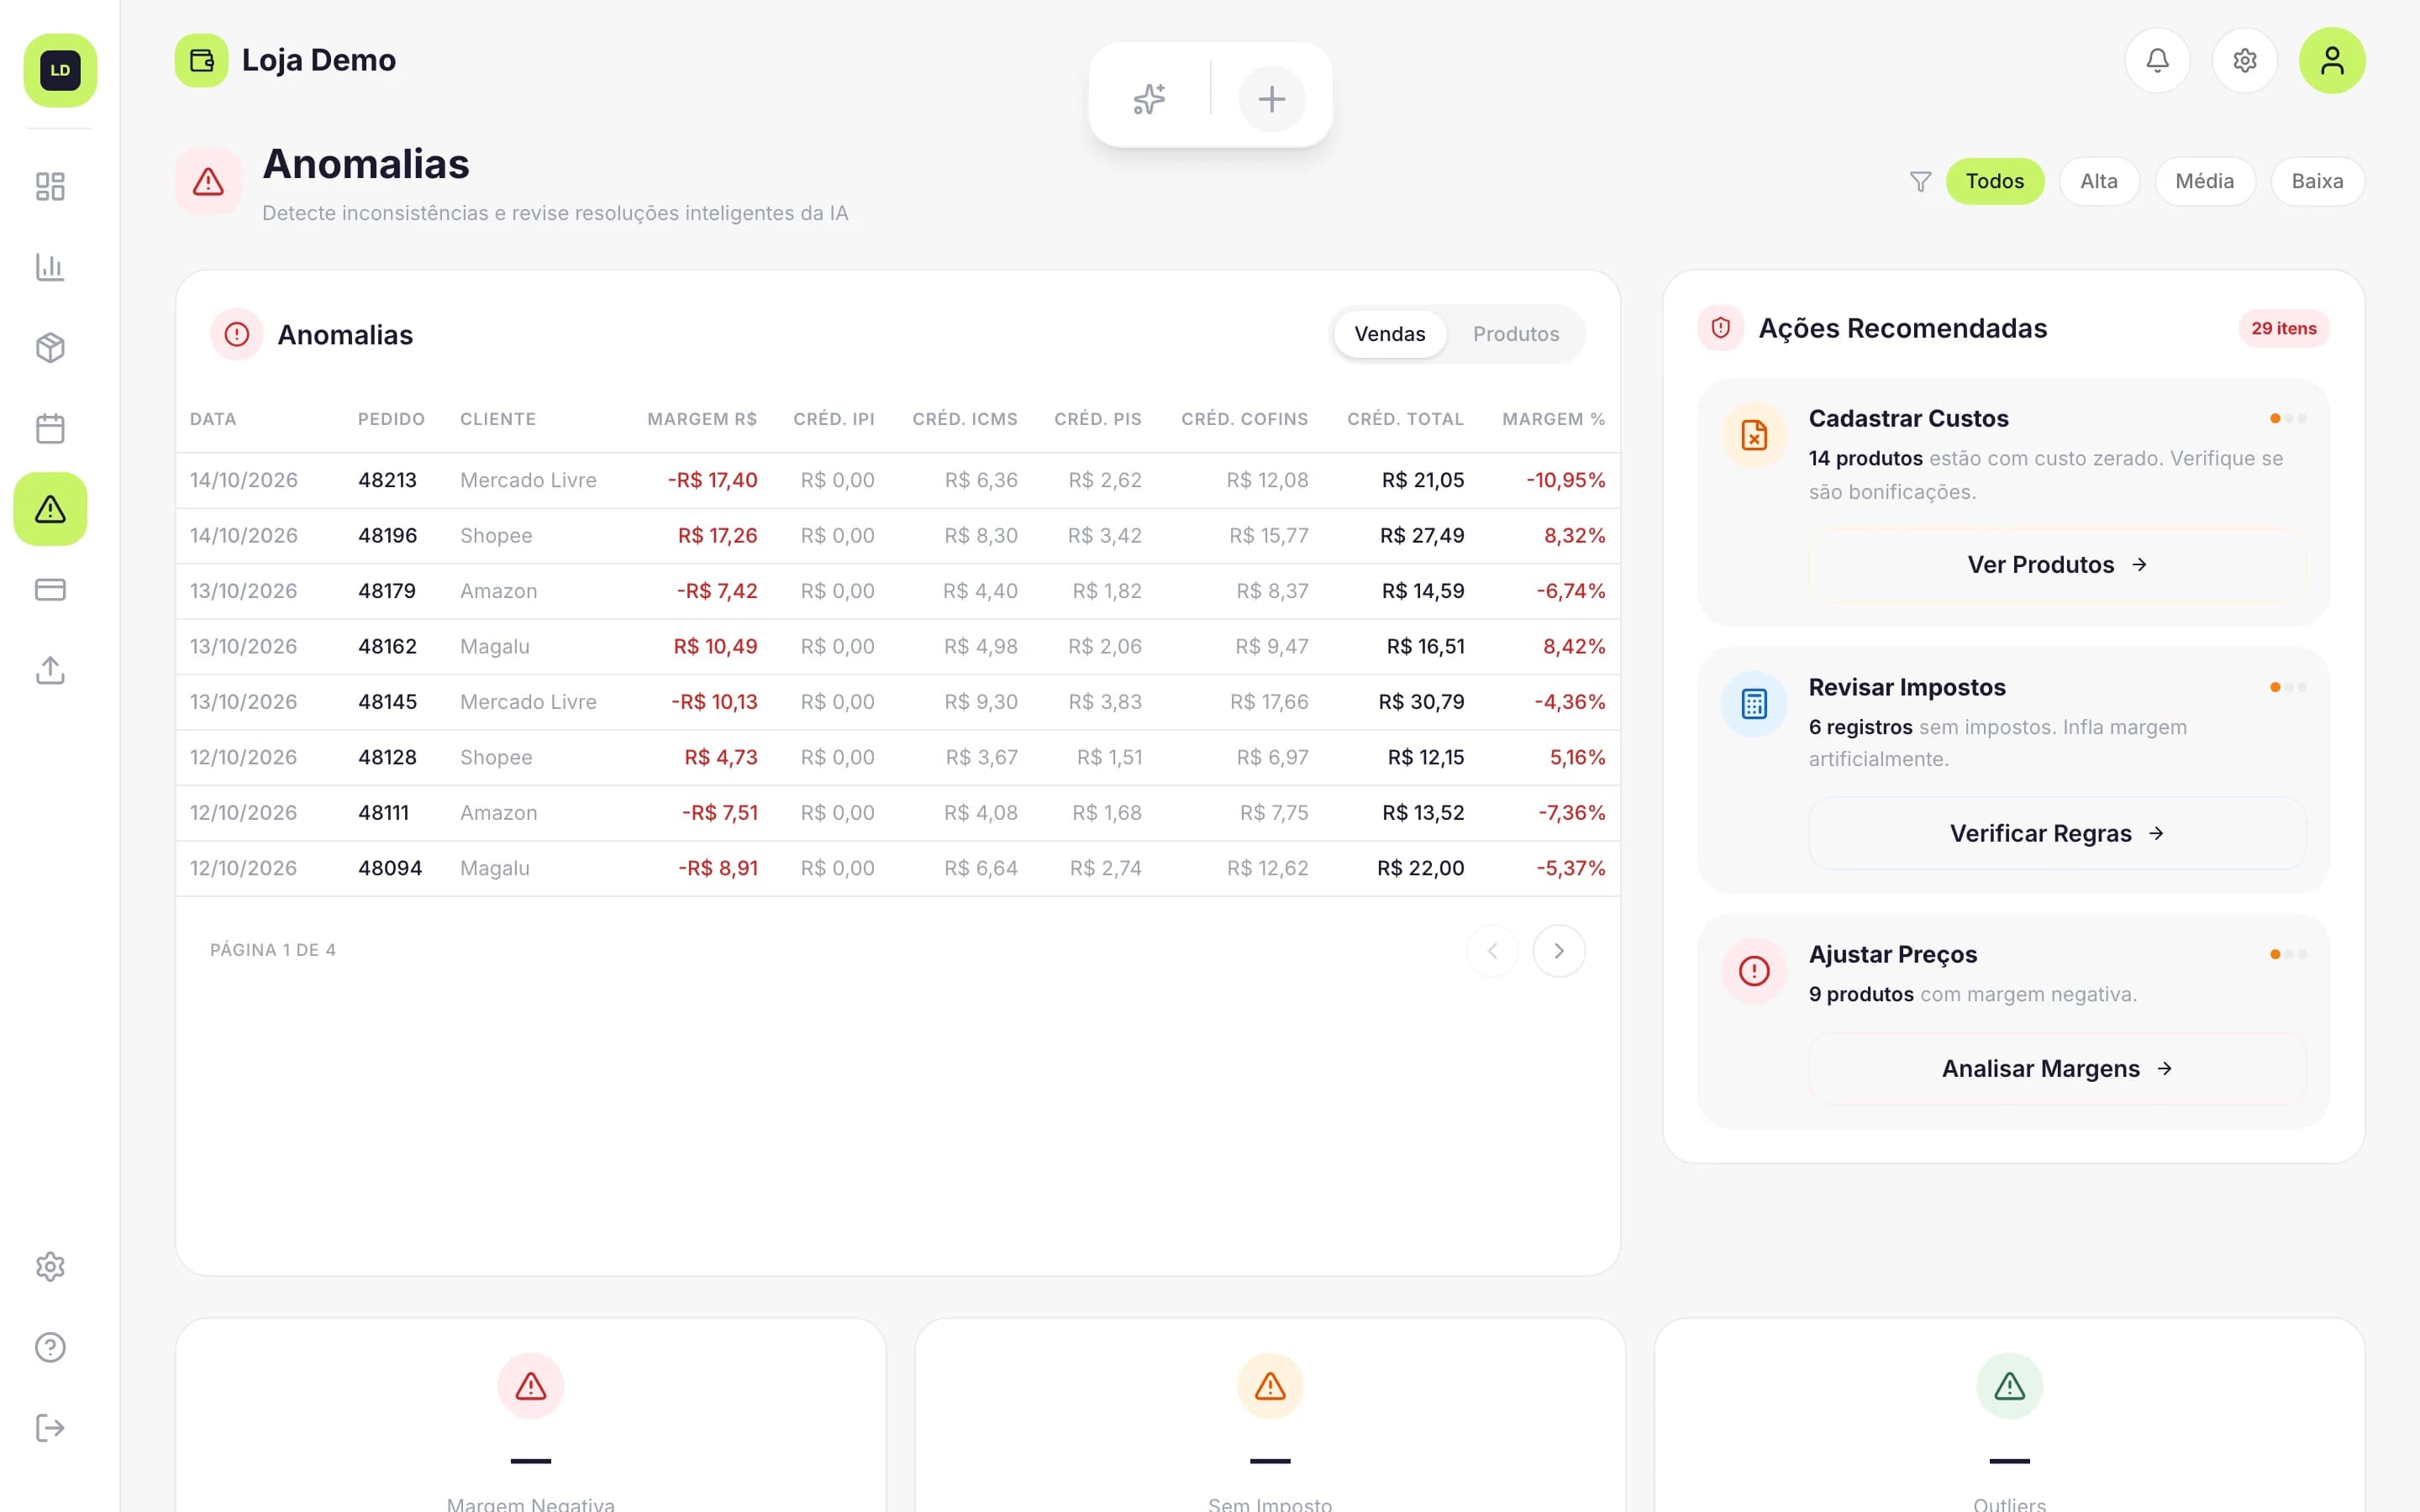This screenshot has height=1512, width=2420.
Task: Click the LD store logo
Action: [60, 70]
